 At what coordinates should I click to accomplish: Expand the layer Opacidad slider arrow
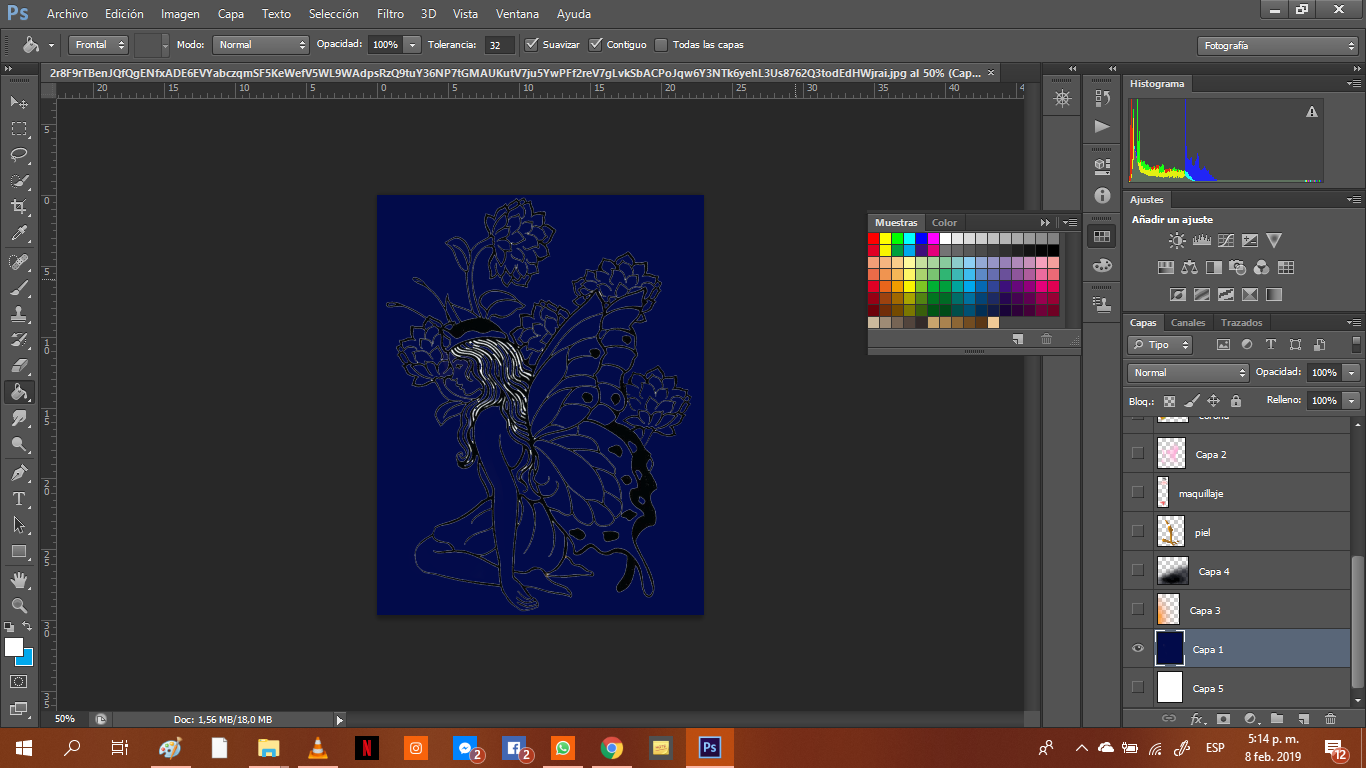(x=1352, y=373)
